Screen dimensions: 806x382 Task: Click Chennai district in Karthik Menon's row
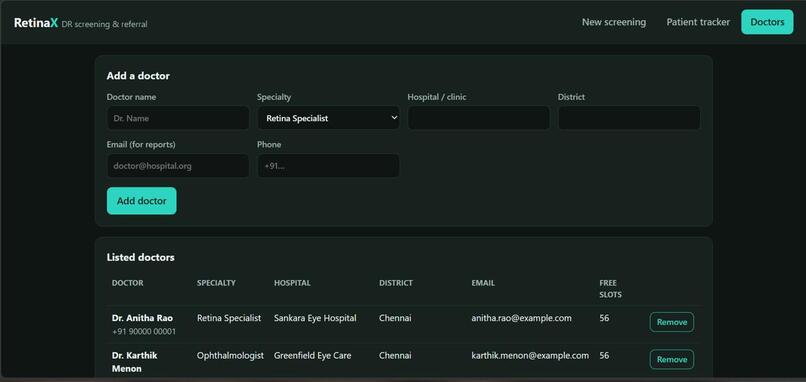[x=395, y=355]
